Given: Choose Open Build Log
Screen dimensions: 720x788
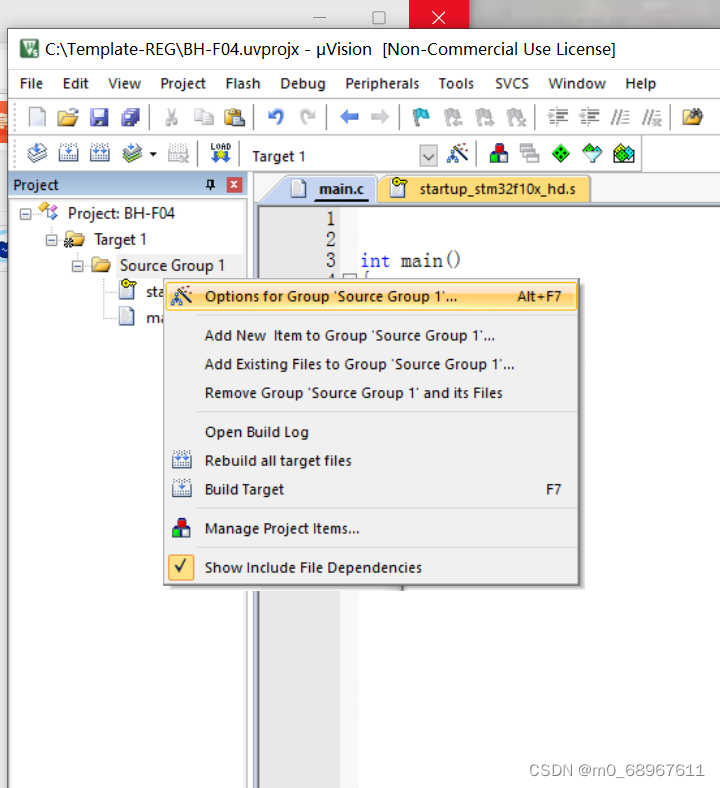Looking at the screenshot, I should click(371, 432).
